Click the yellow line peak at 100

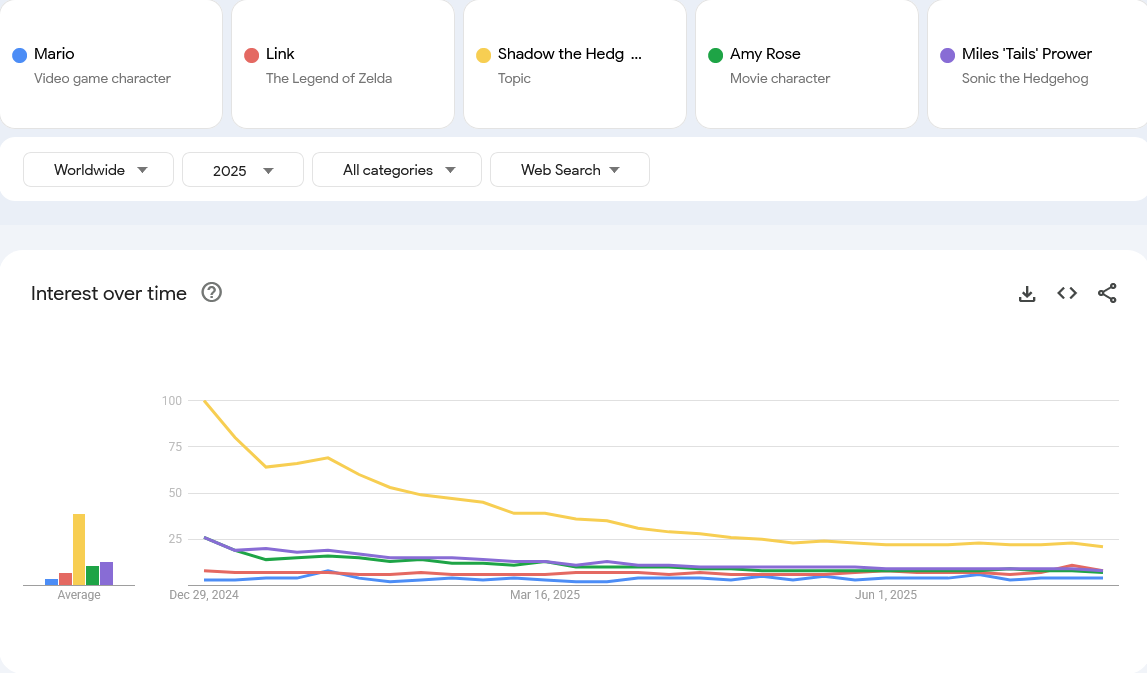(205, 401)
